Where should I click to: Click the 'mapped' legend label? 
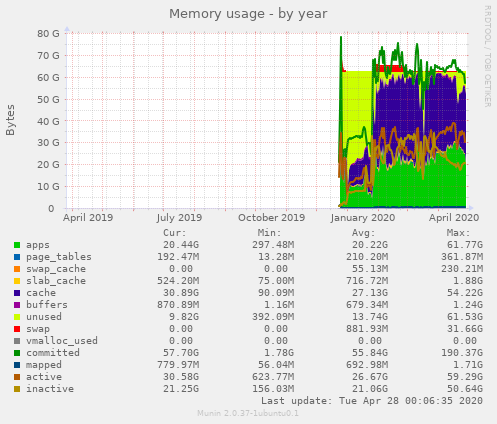[44, 365]
